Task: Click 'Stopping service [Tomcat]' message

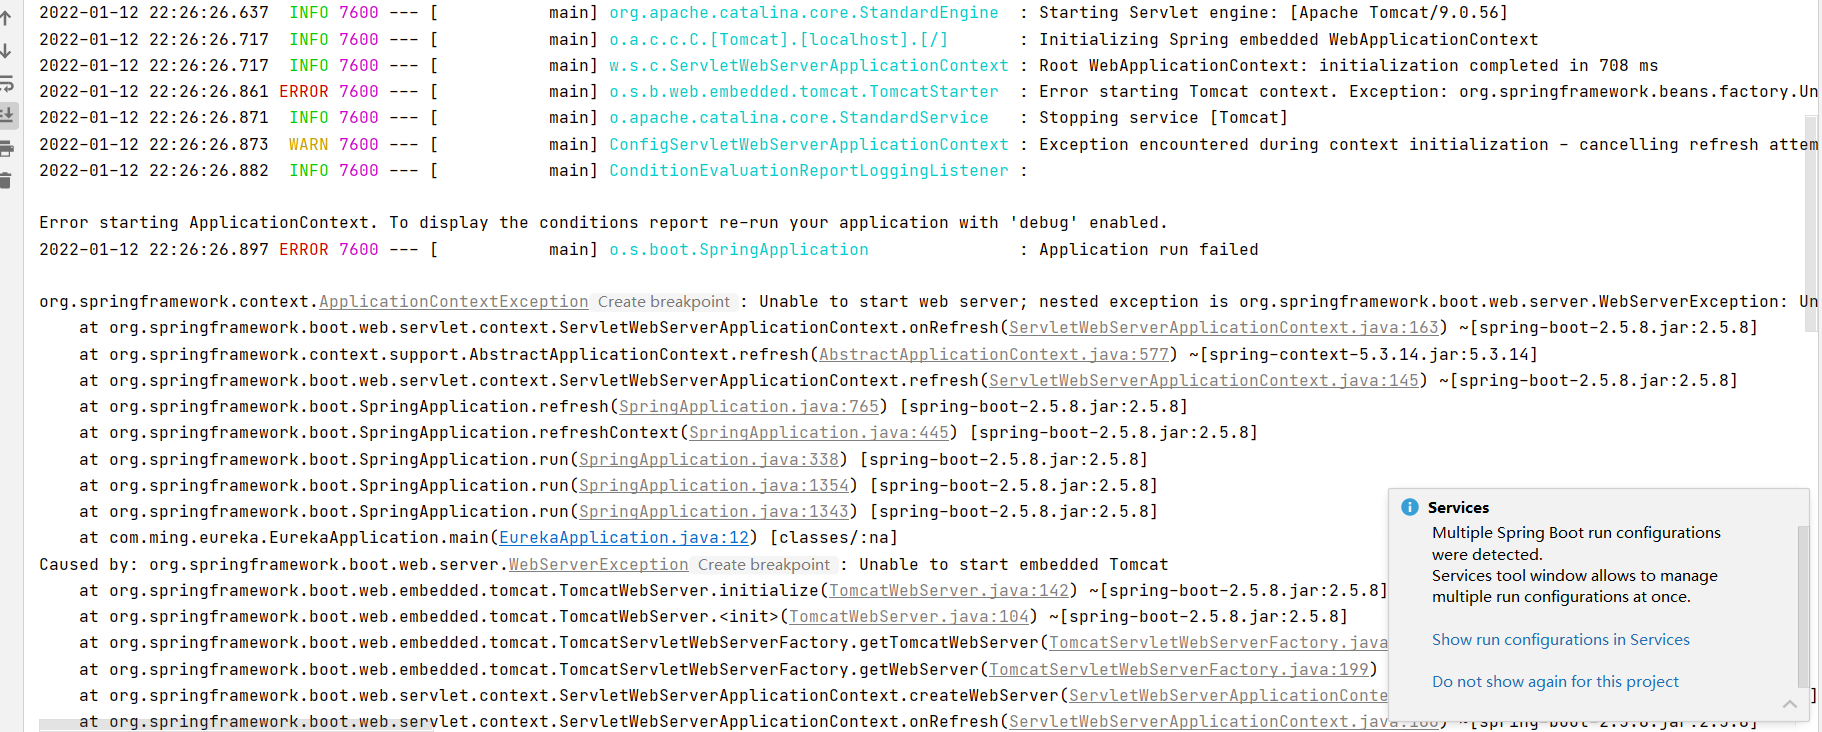Action: coord(1164,118)
